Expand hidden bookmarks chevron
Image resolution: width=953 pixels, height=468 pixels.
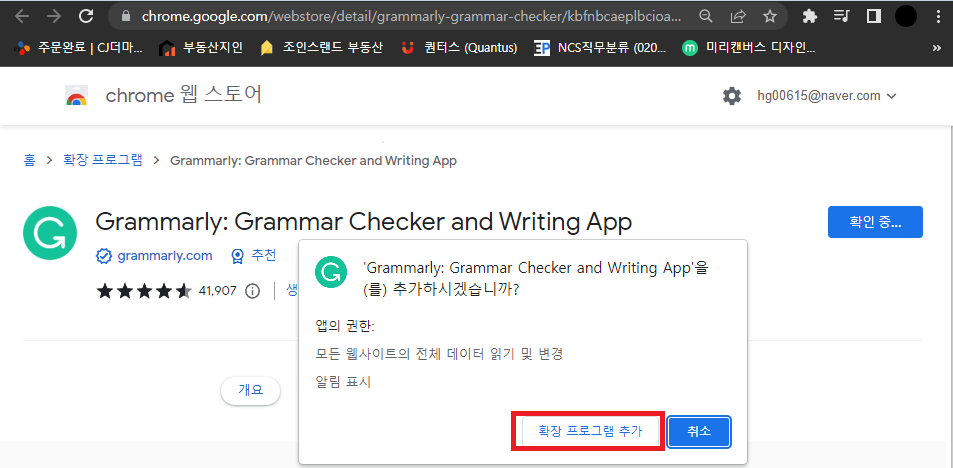(938, 48)
